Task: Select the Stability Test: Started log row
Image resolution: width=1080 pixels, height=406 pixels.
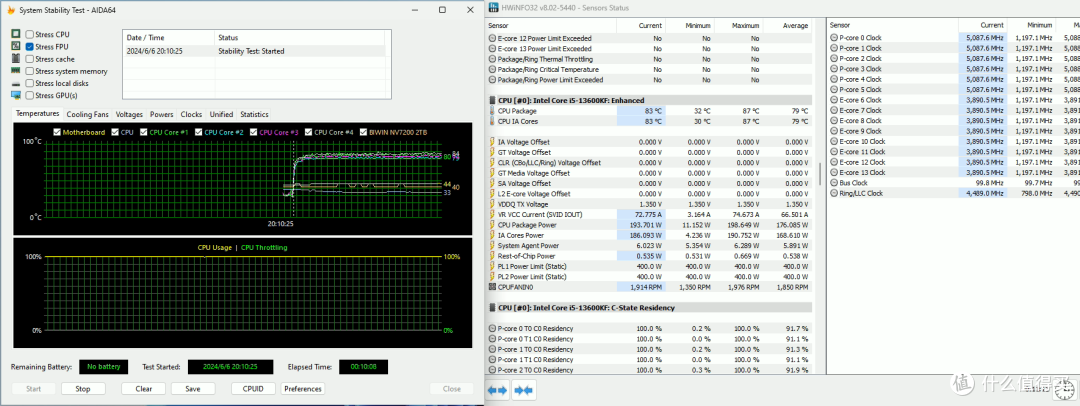Action: point(256,51)
